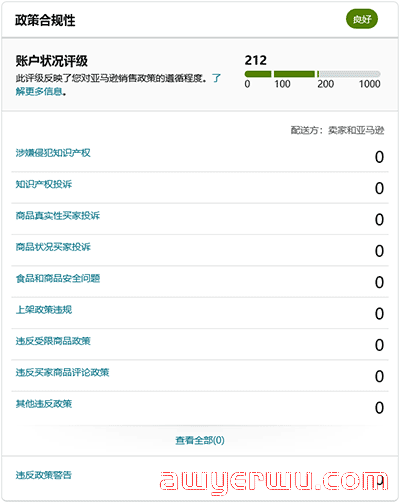400x503 pixels.
Task: Open the 违反买家商品评论政策 link
Action: click(x=62, y=372)
